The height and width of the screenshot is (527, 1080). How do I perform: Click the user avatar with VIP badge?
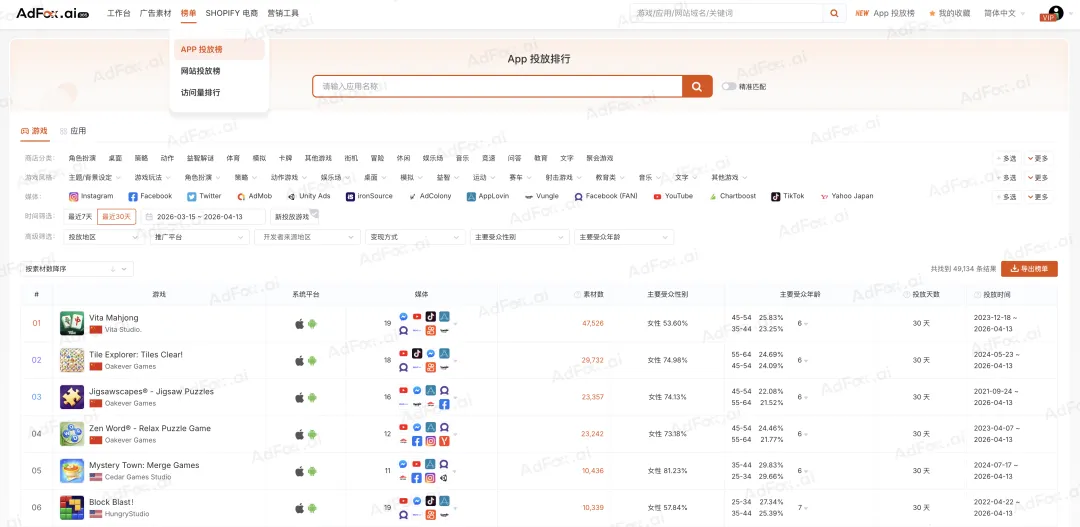[1054, 13]
